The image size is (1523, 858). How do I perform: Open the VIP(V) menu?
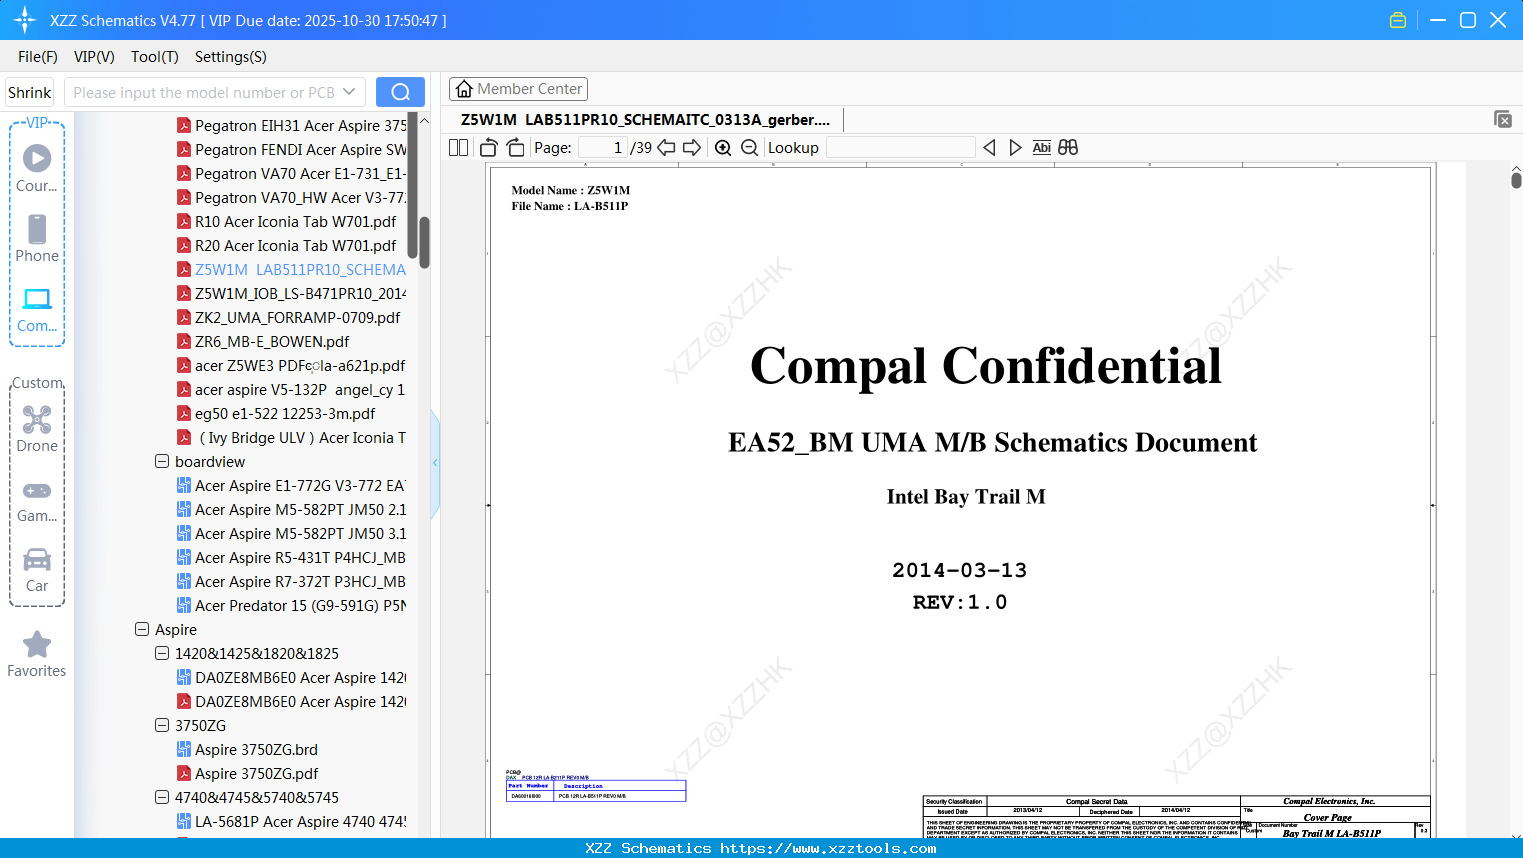(x=94, y=57)
